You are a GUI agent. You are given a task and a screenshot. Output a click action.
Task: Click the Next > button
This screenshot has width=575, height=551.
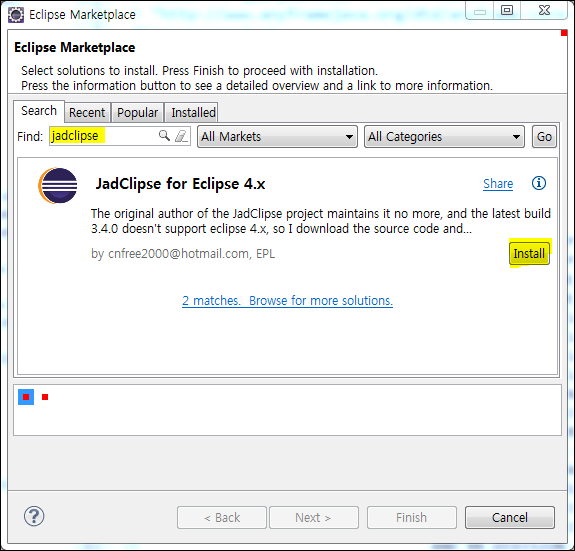[314, 518]
